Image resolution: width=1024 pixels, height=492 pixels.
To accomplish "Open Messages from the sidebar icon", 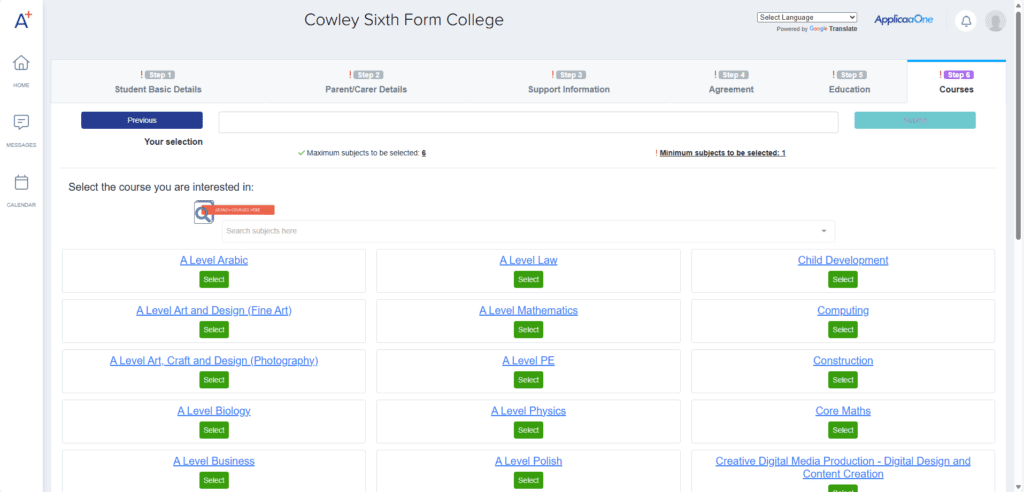I will [21, 122].
